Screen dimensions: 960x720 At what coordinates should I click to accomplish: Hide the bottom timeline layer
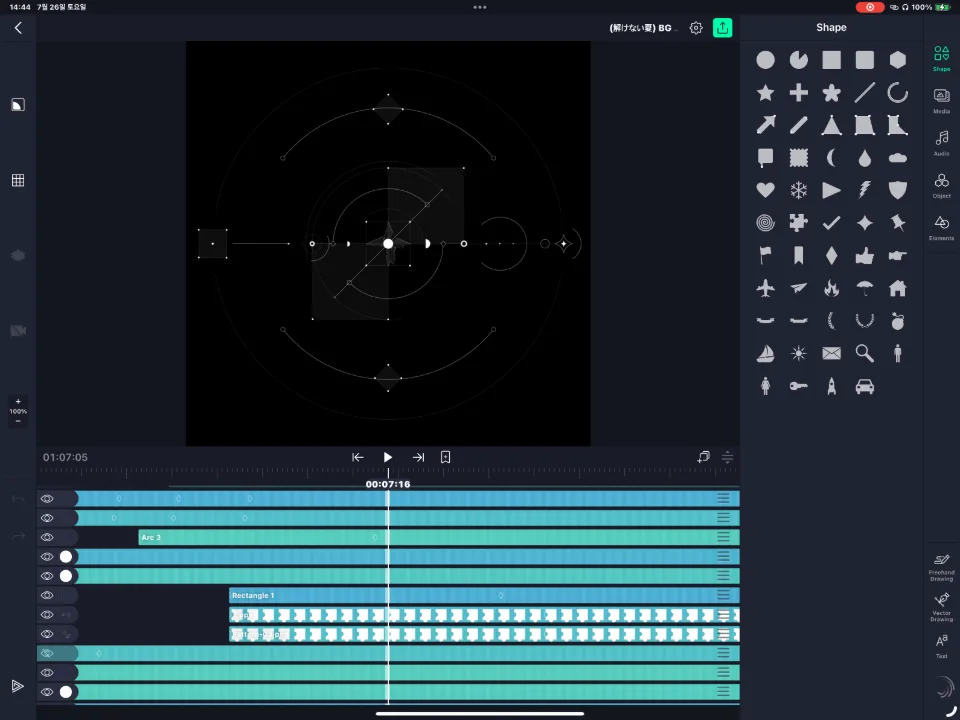47,692
